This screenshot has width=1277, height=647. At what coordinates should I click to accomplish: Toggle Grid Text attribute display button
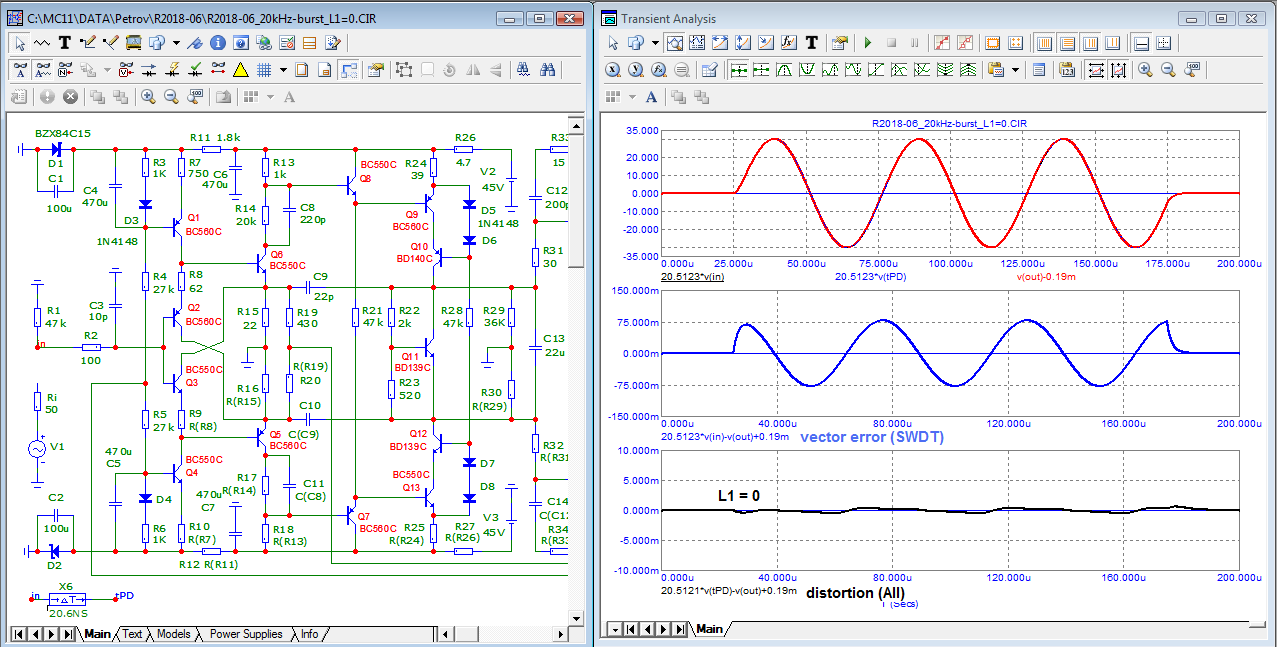pos(19,70)
